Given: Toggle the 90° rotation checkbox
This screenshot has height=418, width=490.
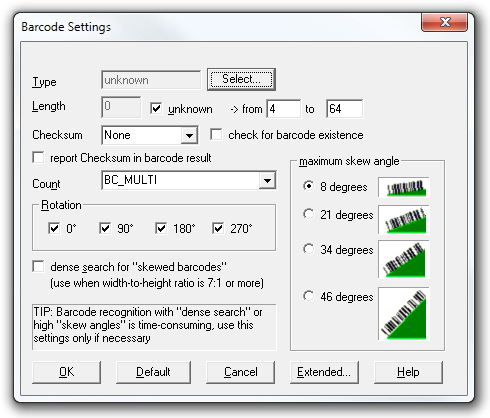Looking at the screenshot, I should (x=105, y=228).
